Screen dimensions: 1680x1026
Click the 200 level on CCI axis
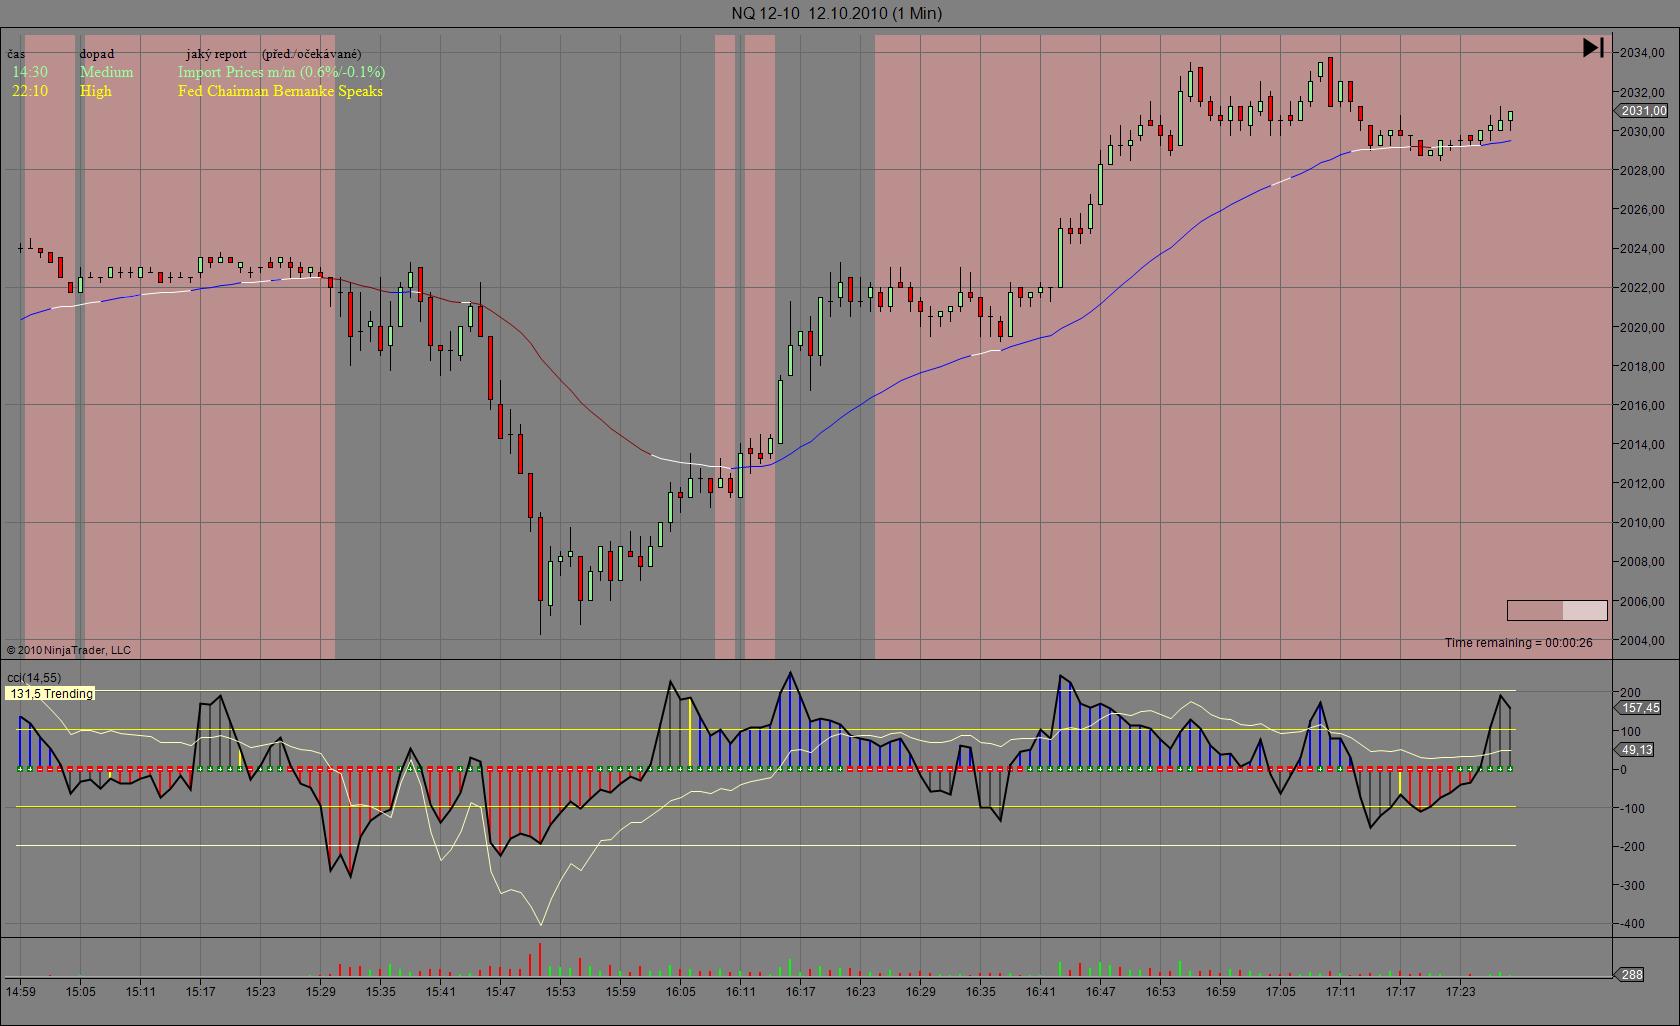pos(1630,693)
